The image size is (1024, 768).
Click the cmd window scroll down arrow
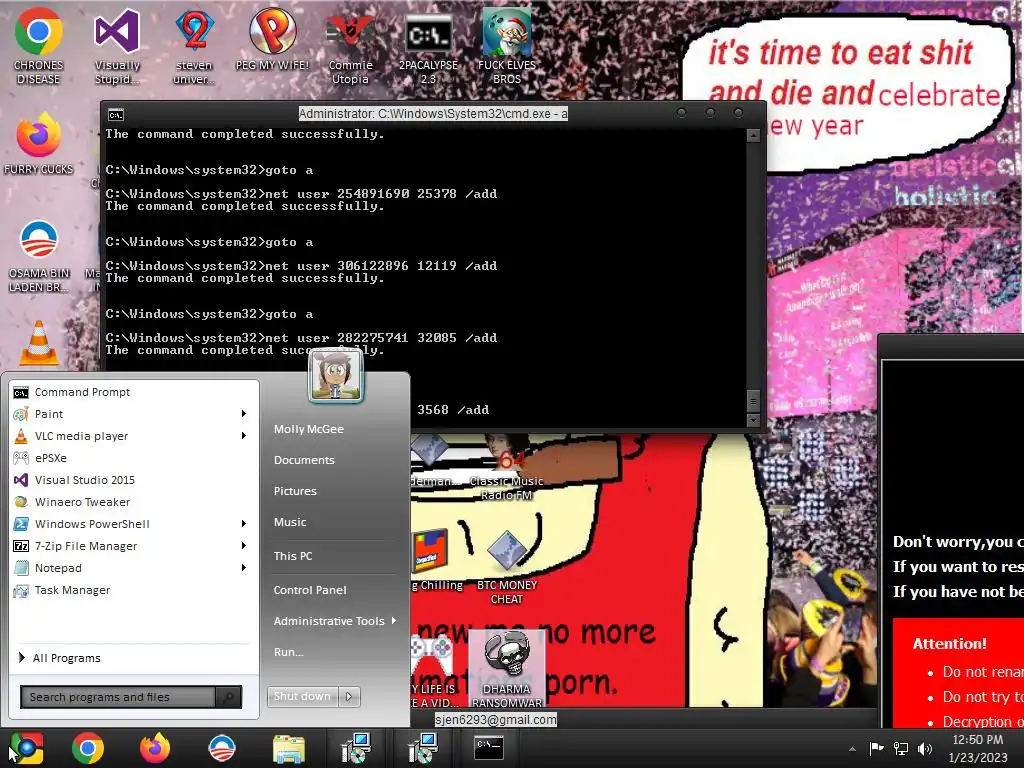pos(753,421)
